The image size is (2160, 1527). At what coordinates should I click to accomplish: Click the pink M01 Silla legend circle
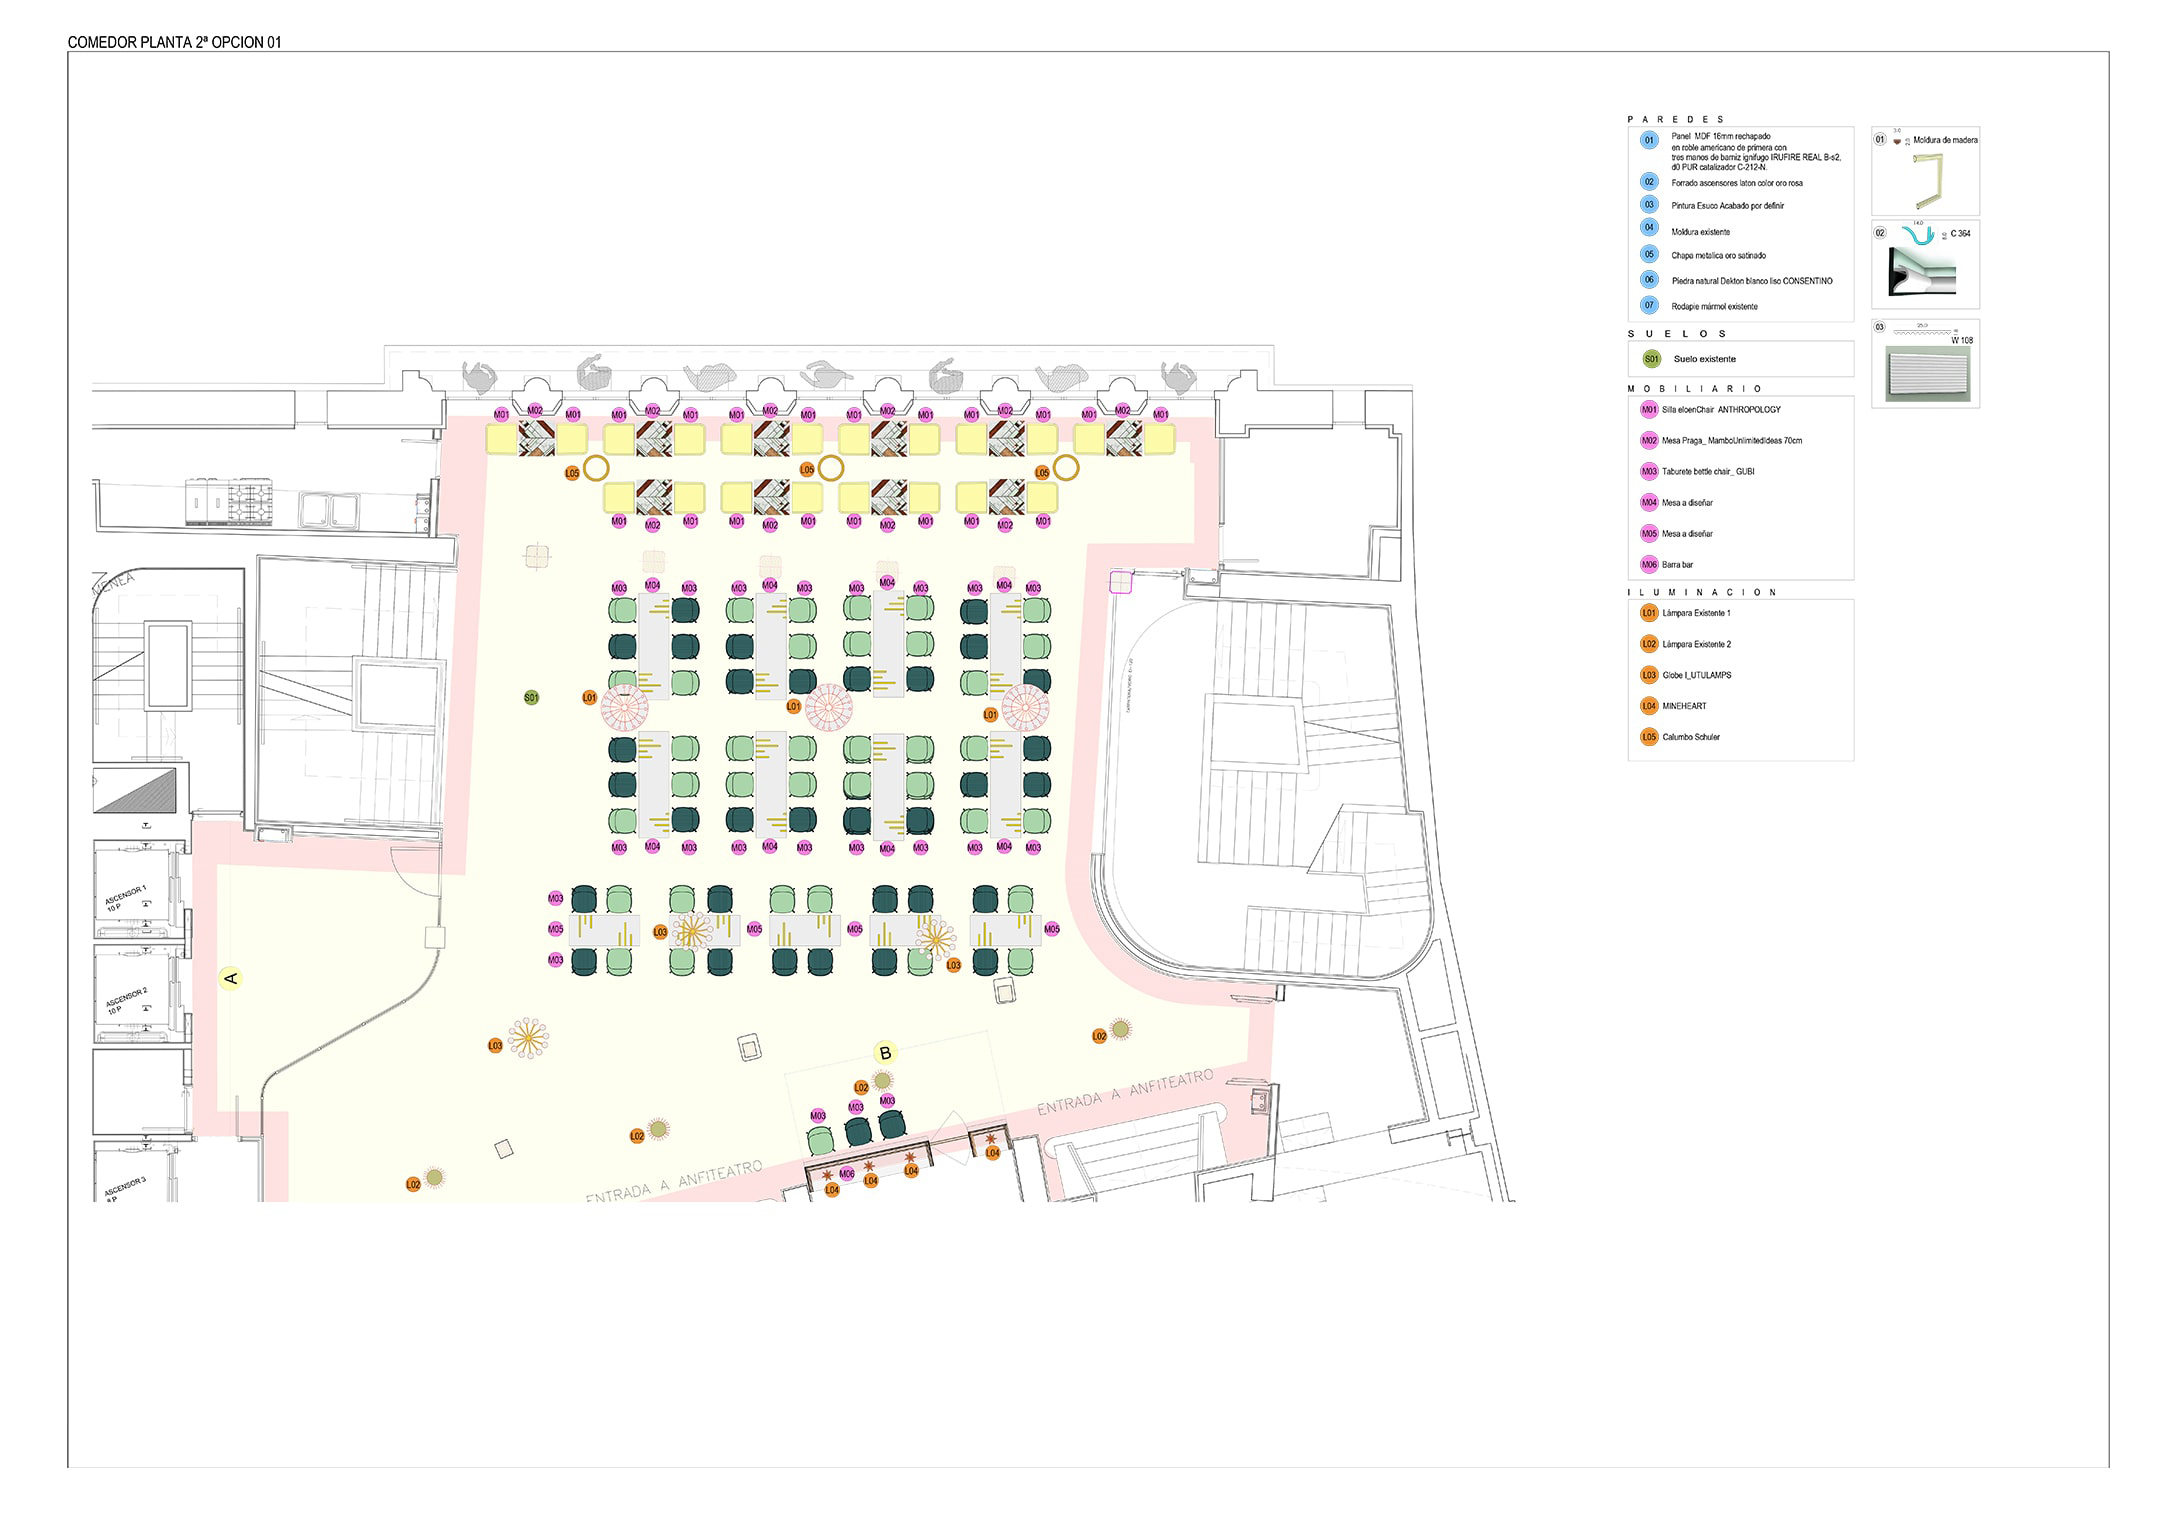(x=1648, y=409)
